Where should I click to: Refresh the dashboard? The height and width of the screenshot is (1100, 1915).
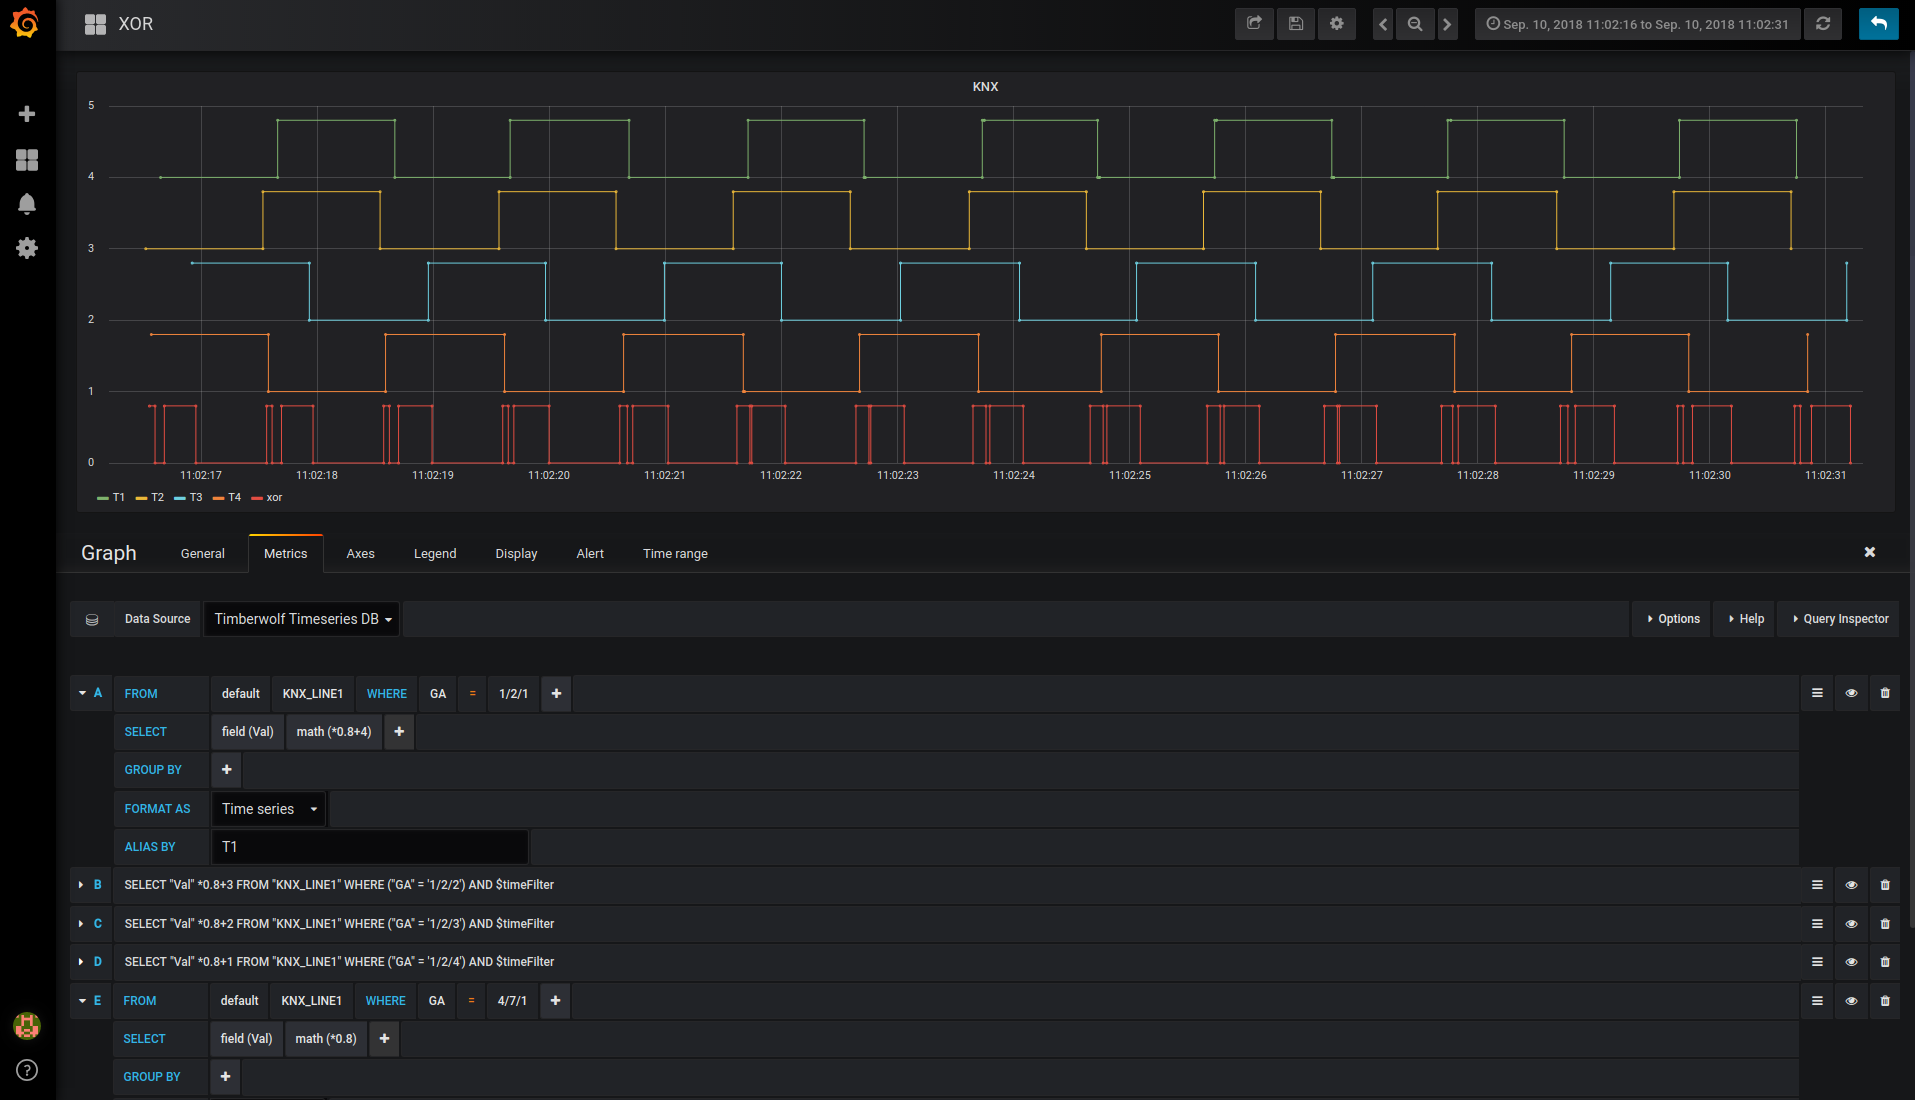point(1823,24)
